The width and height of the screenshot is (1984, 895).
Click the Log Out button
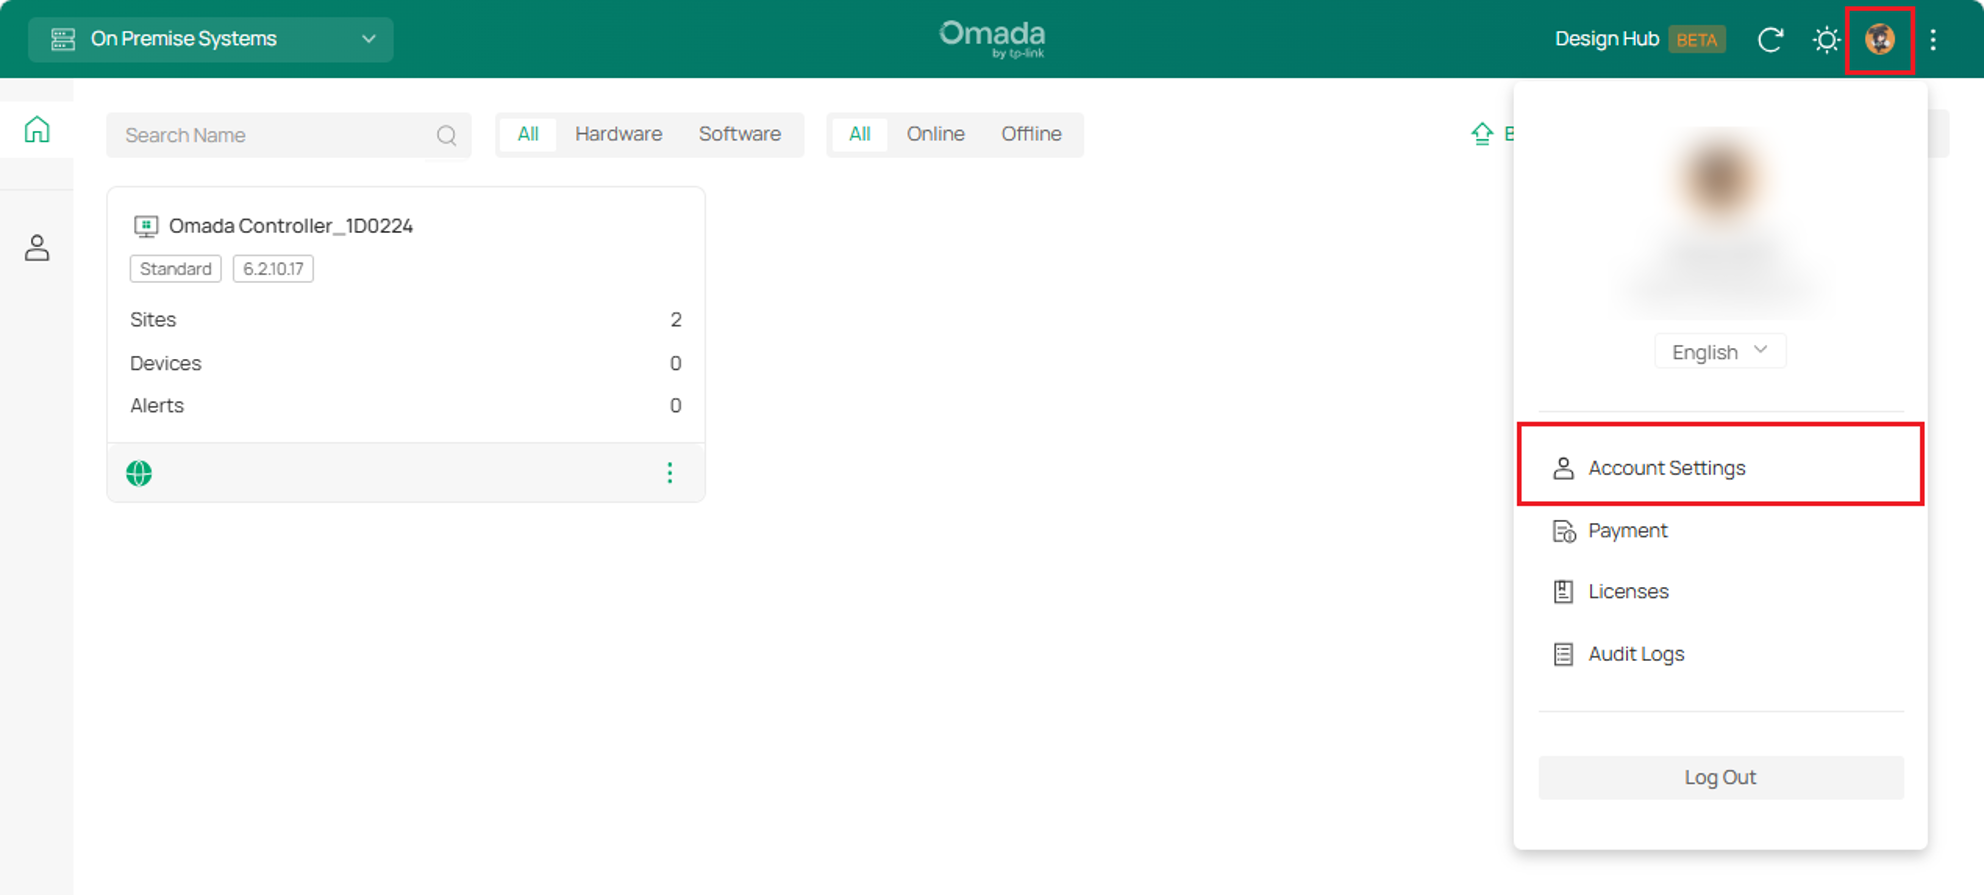1720,777
